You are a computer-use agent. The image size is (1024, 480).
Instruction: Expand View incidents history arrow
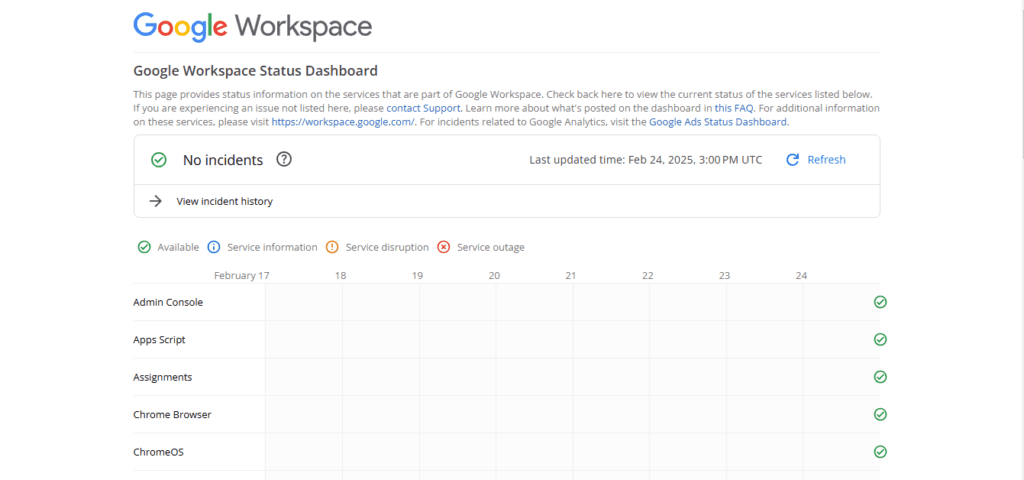(155, 201)
